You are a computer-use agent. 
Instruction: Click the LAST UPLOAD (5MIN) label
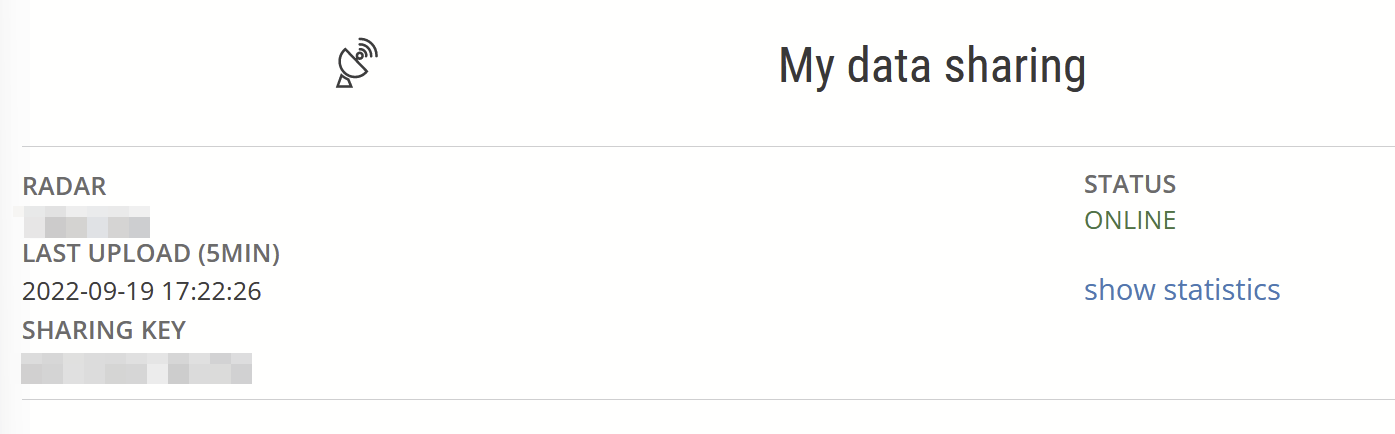(x=151, y=254)
